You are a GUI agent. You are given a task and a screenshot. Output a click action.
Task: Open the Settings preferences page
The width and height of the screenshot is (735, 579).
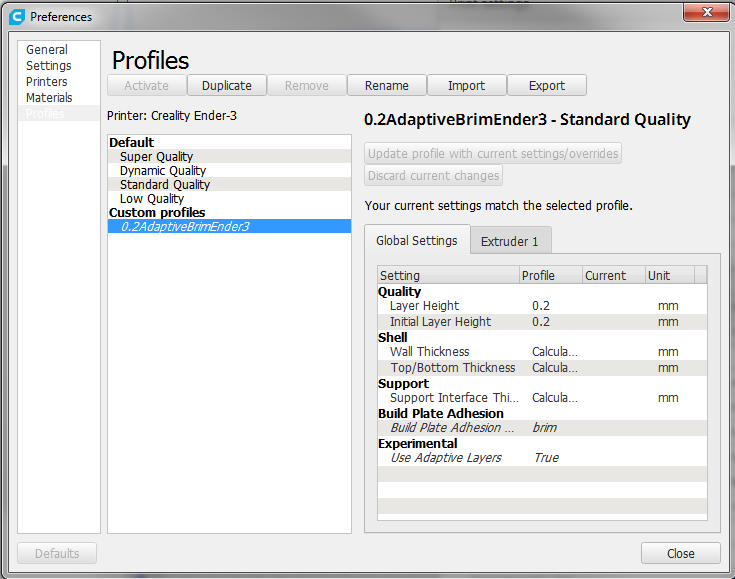point(49,66)
